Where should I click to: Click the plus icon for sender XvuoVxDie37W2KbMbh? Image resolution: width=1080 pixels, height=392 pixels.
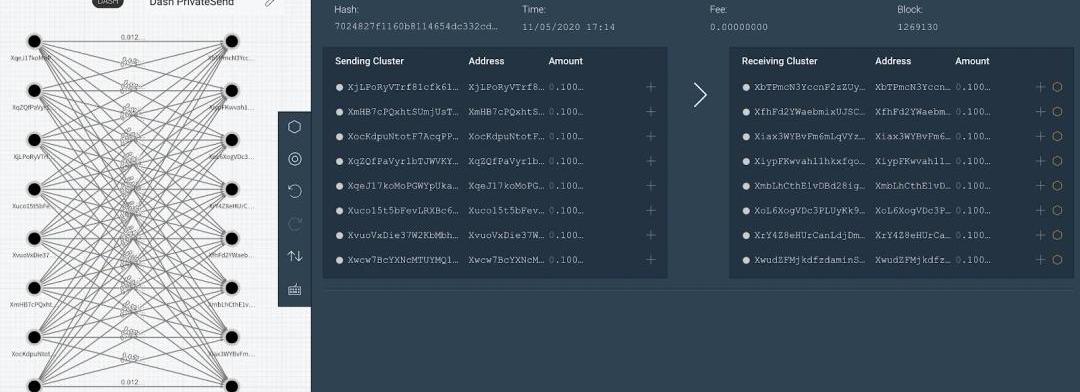pyautogui.click(x=650, y=235)
